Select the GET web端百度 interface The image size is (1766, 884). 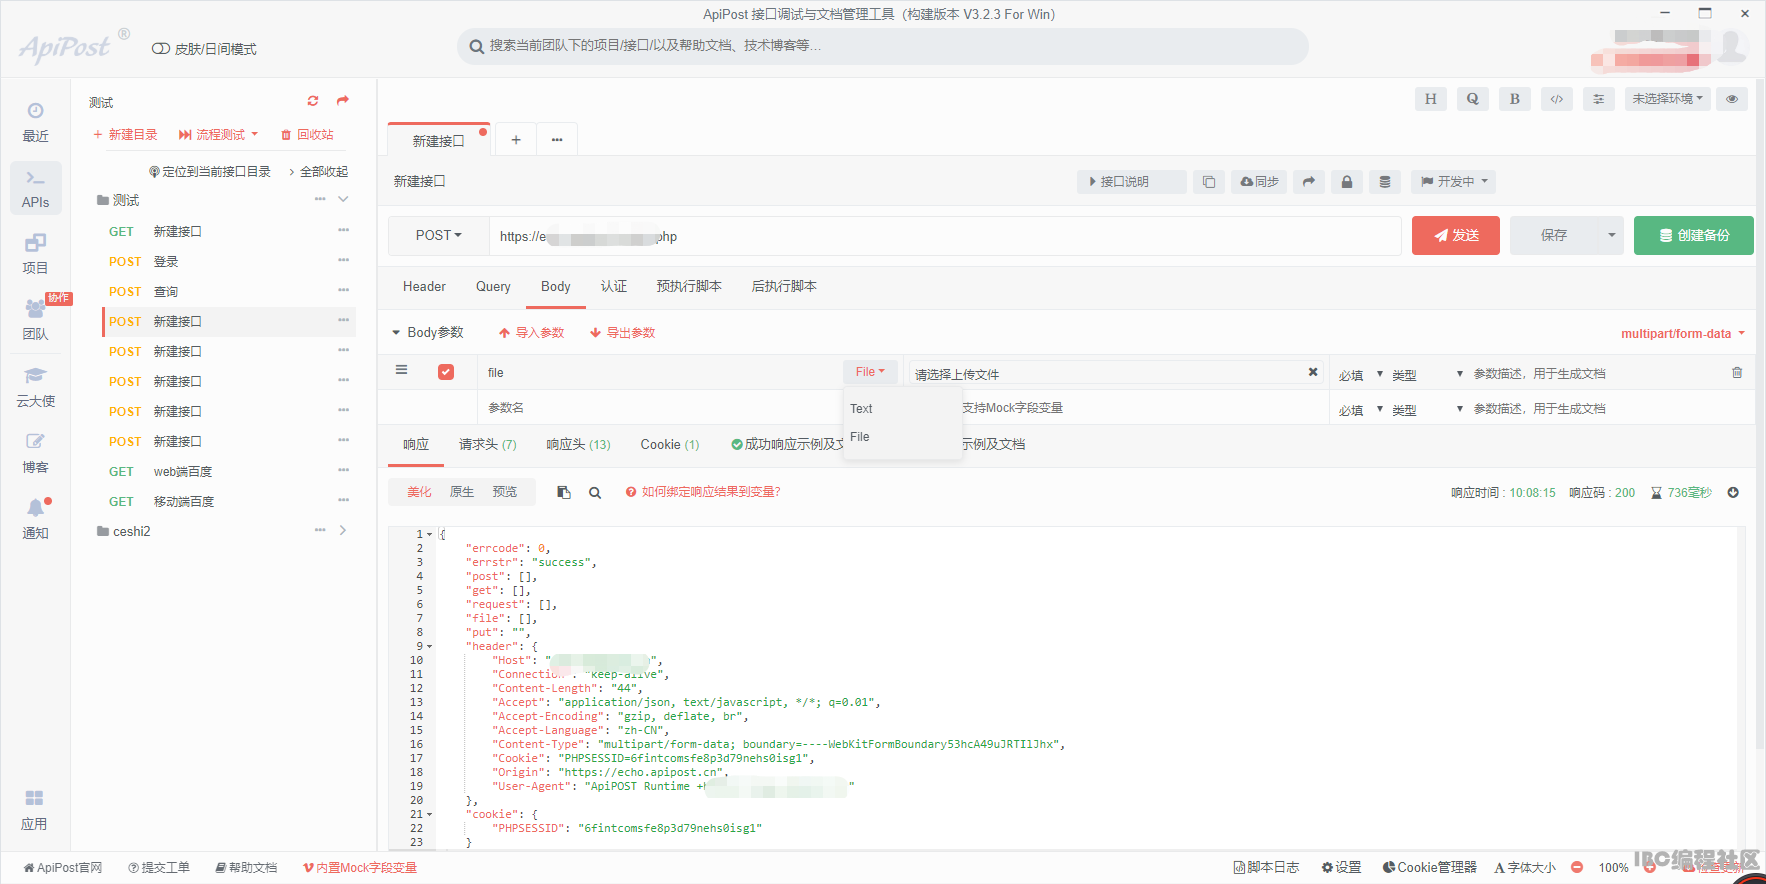(228, 472)
